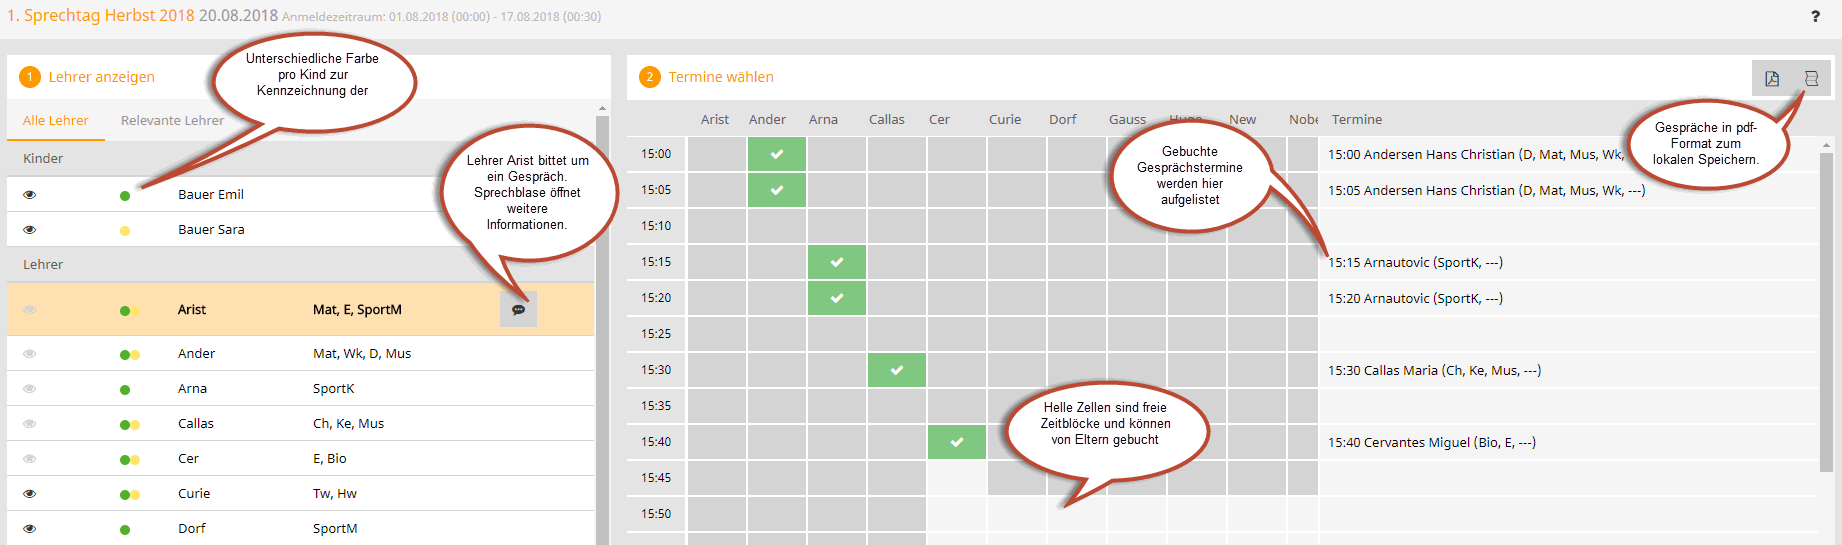The height and width of the screenshot is (545, 1842).
Task: Open the 15:20 Arnautovic appointment entry
Action: (x=1415, y=298)
